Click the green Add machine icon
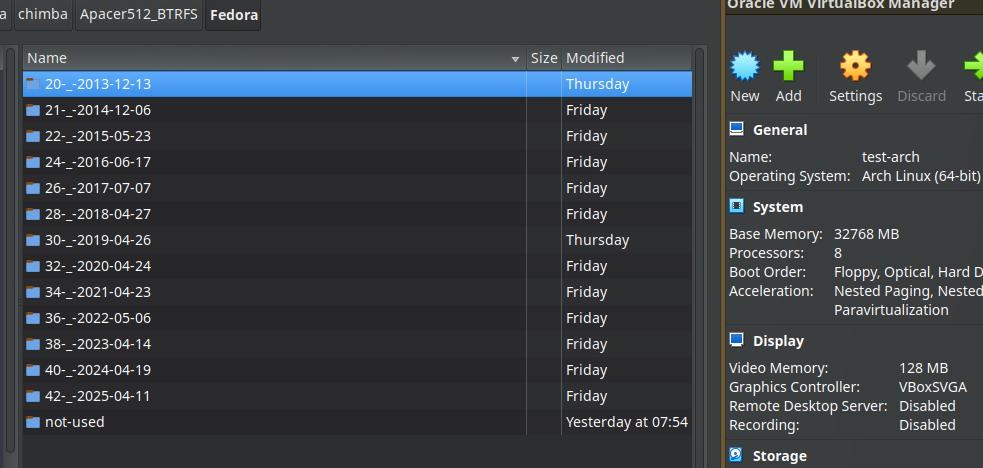This screenshot has width=983, height=468. [x=788, y=67]
